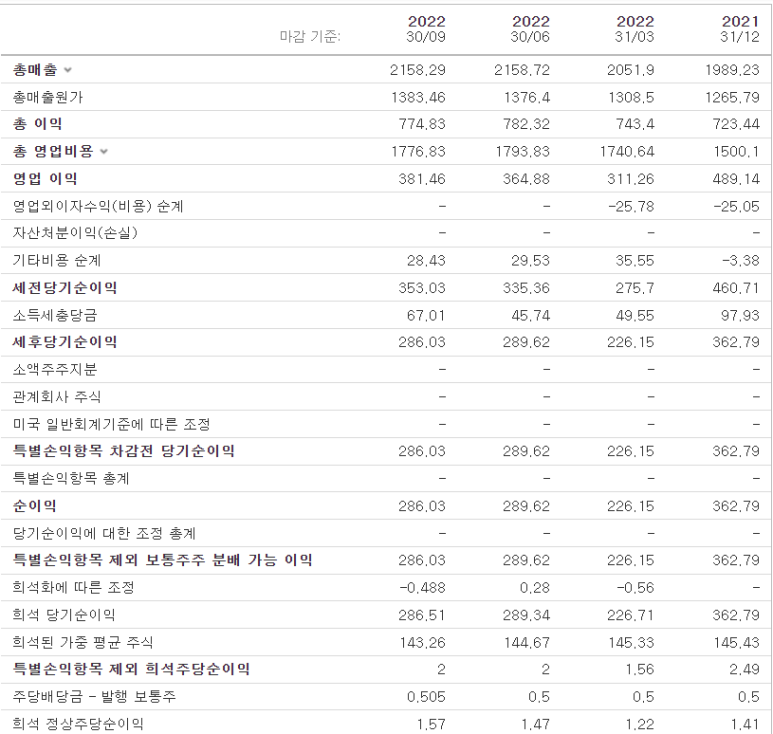The image size is (773, 734).
Task: Click diluted shares value 143,26
Action: point(422,642)
